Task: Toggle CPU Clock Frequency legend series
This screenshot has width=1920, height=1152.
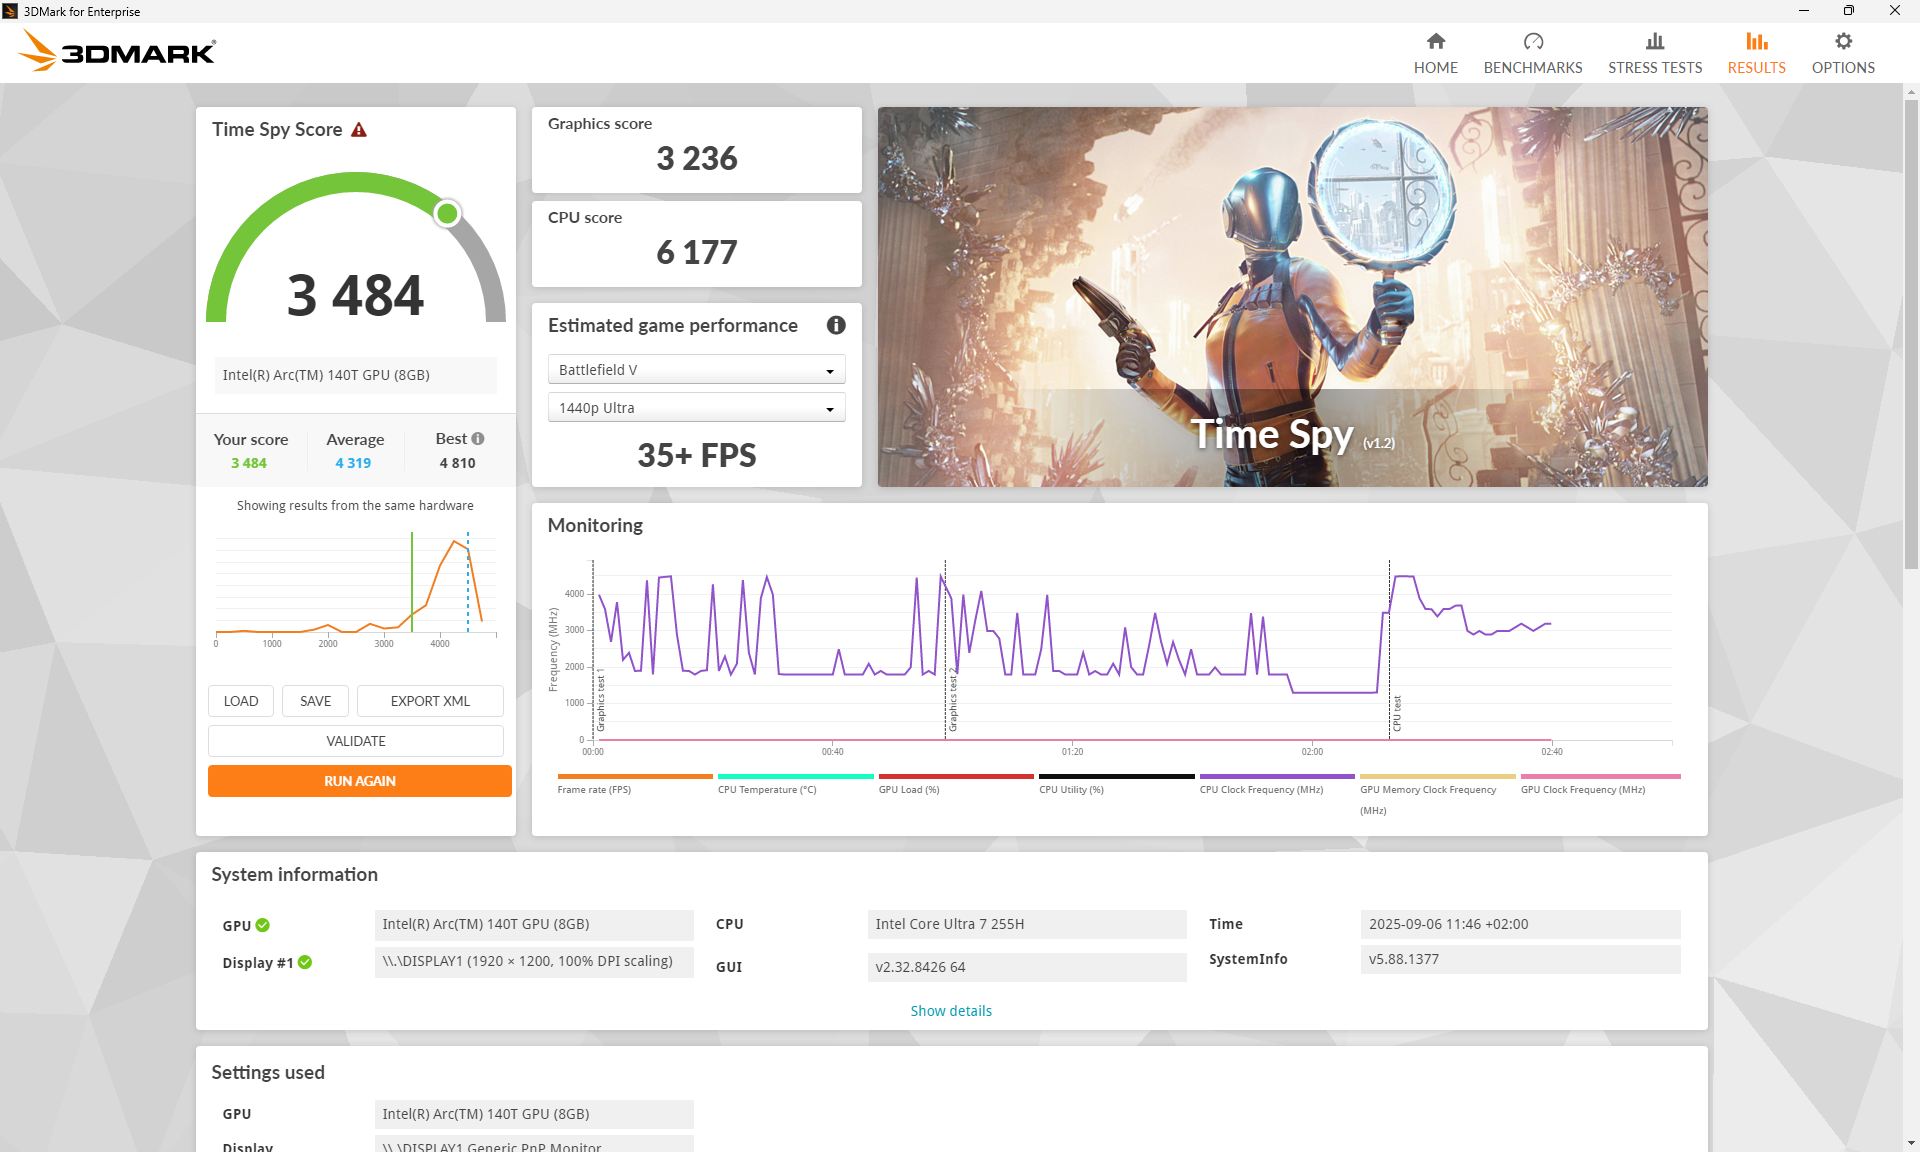Action: click(1261, 789)
